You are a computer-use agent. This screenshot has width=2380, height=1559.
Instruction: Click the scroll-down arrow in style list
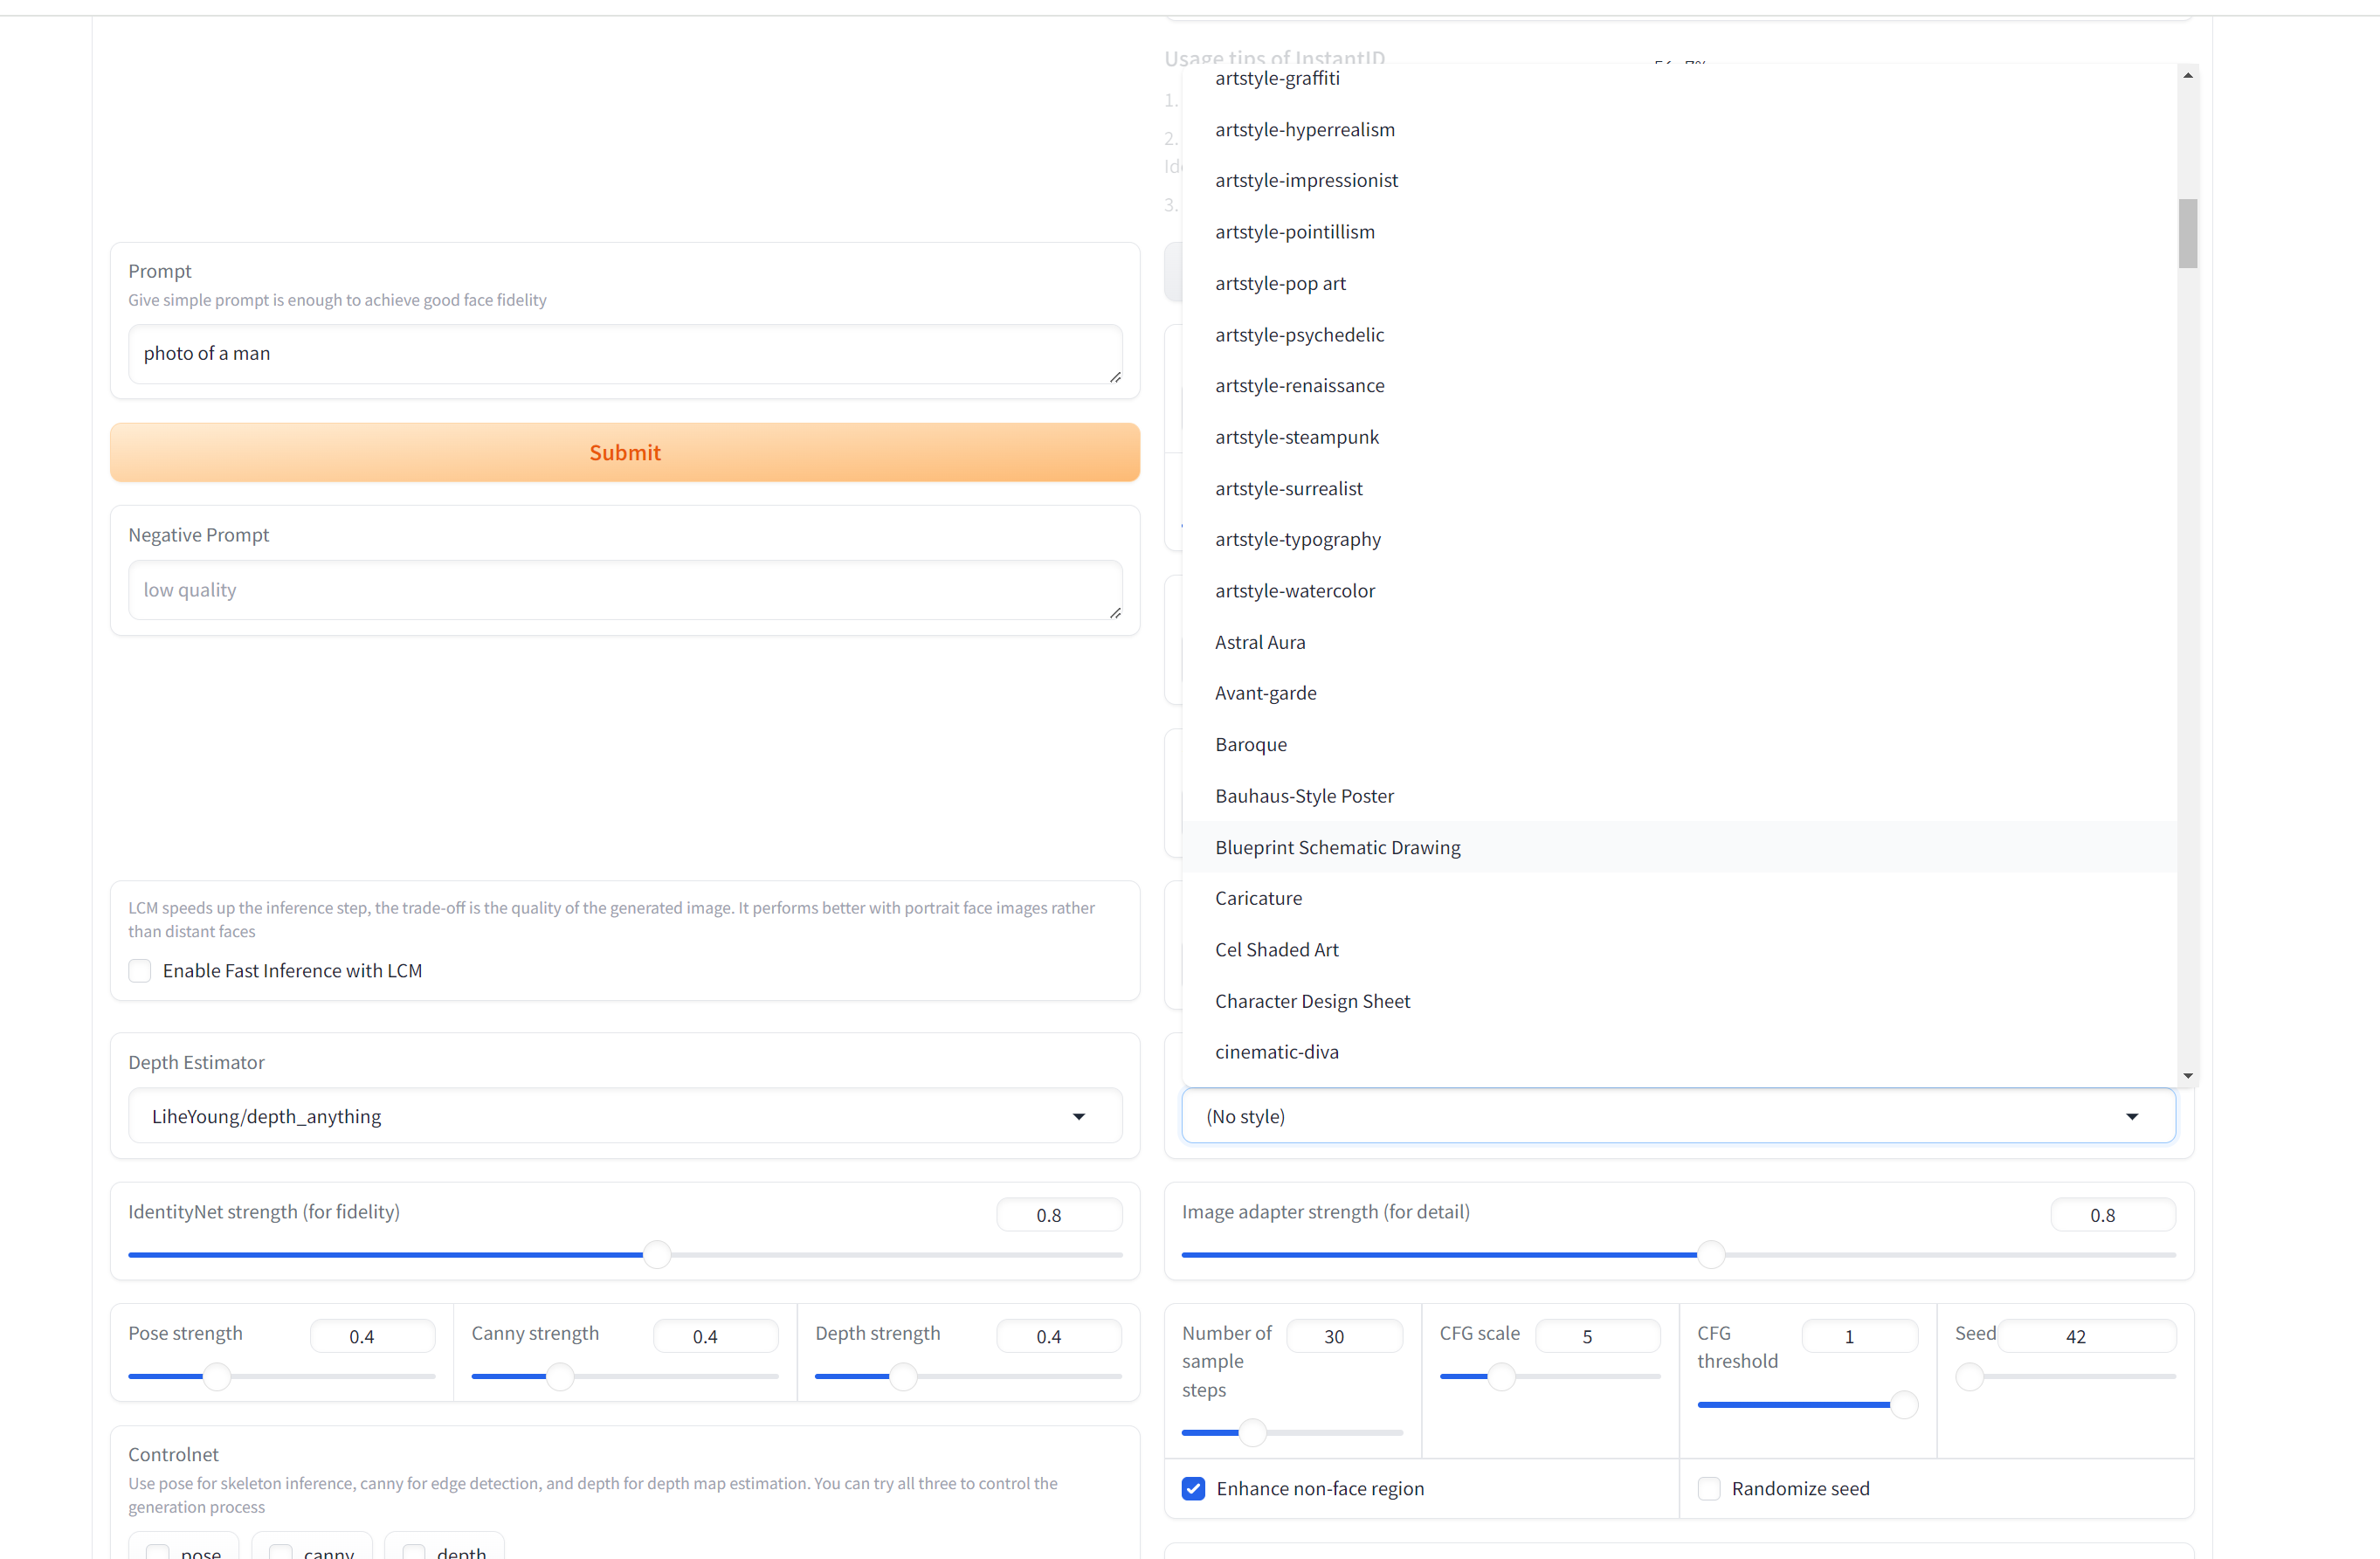point(2188,1076)
